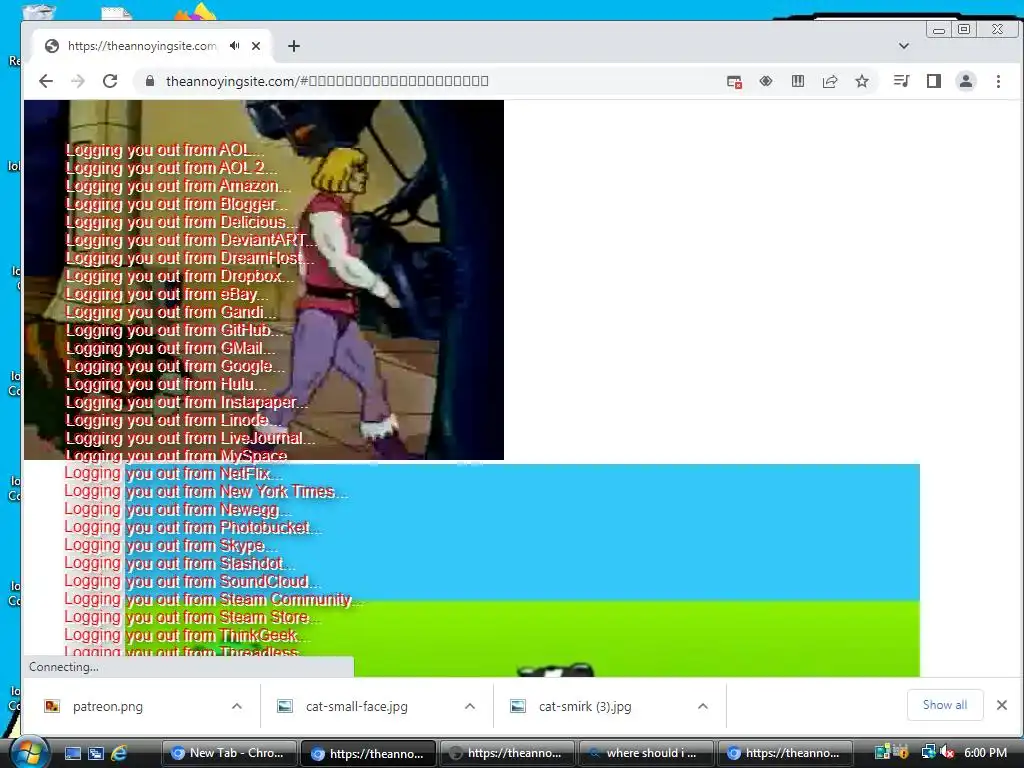Open the Chrome profile avatar menu

click(x=966, y=81)
